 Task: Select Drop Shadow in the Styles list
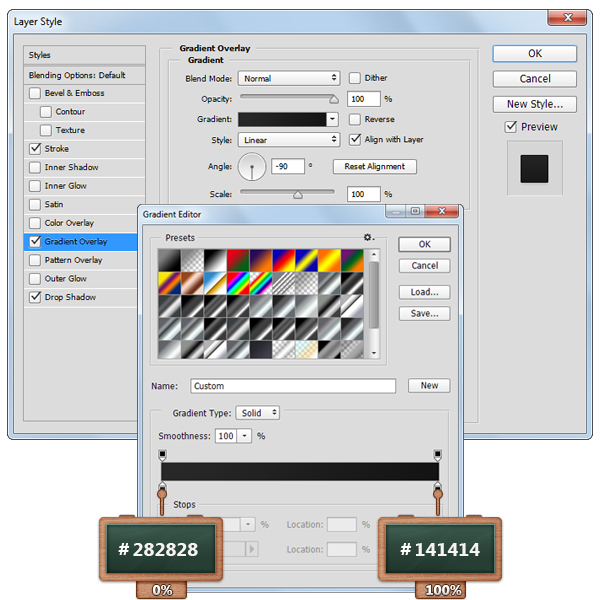tap(70, 297)
